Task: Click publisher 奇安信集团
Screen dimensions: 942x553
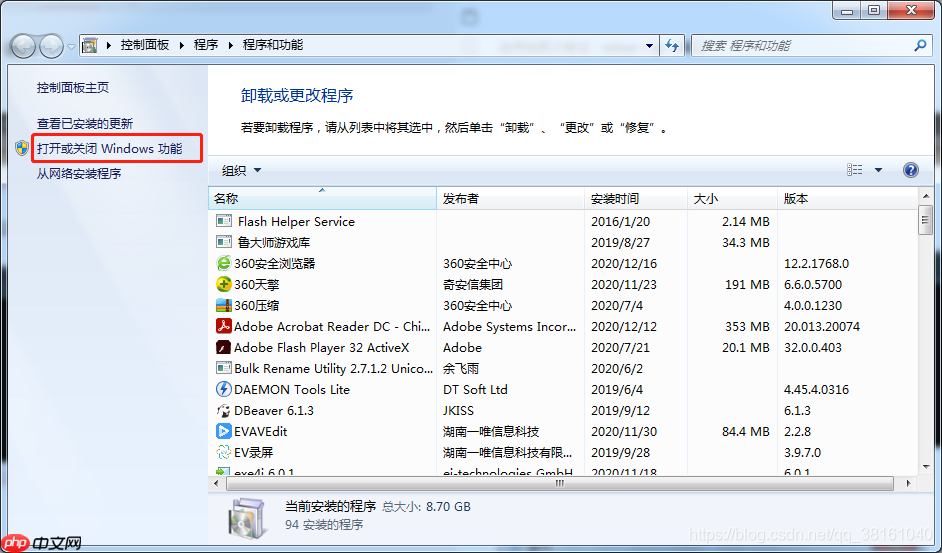Action: 473,284
